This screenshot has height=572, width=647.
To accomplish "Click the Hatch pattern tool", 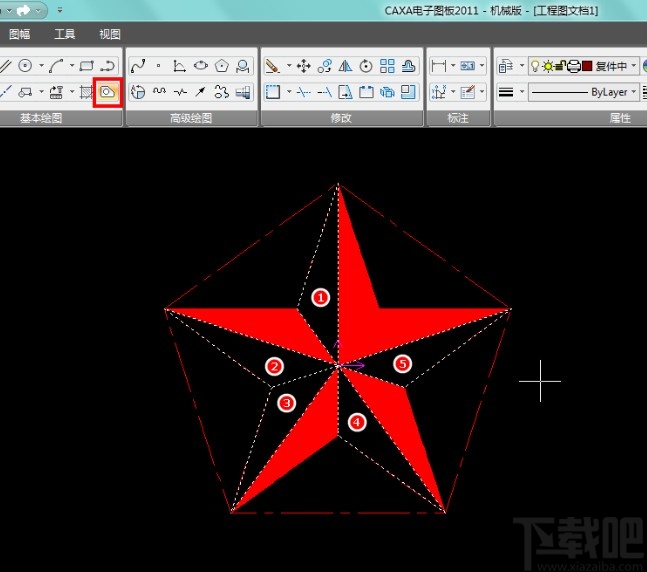I will pyautogui.click(x=86, y=92).
